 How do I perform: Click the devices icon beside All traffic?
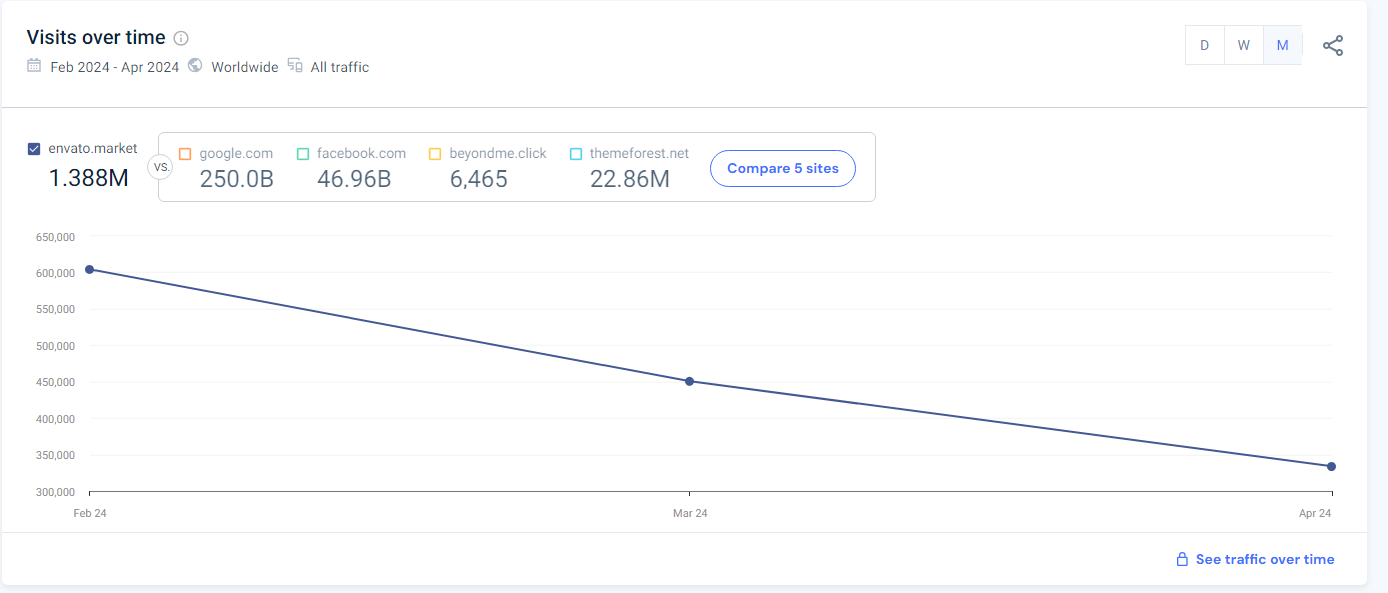295,66
